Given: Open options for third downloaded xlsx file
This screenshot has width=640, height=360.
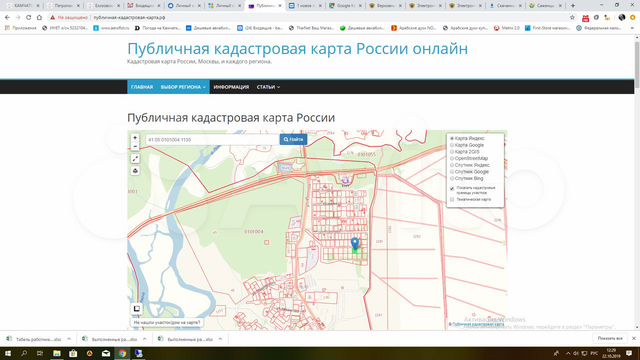Looking at the screenshot, I should point(220,339).
